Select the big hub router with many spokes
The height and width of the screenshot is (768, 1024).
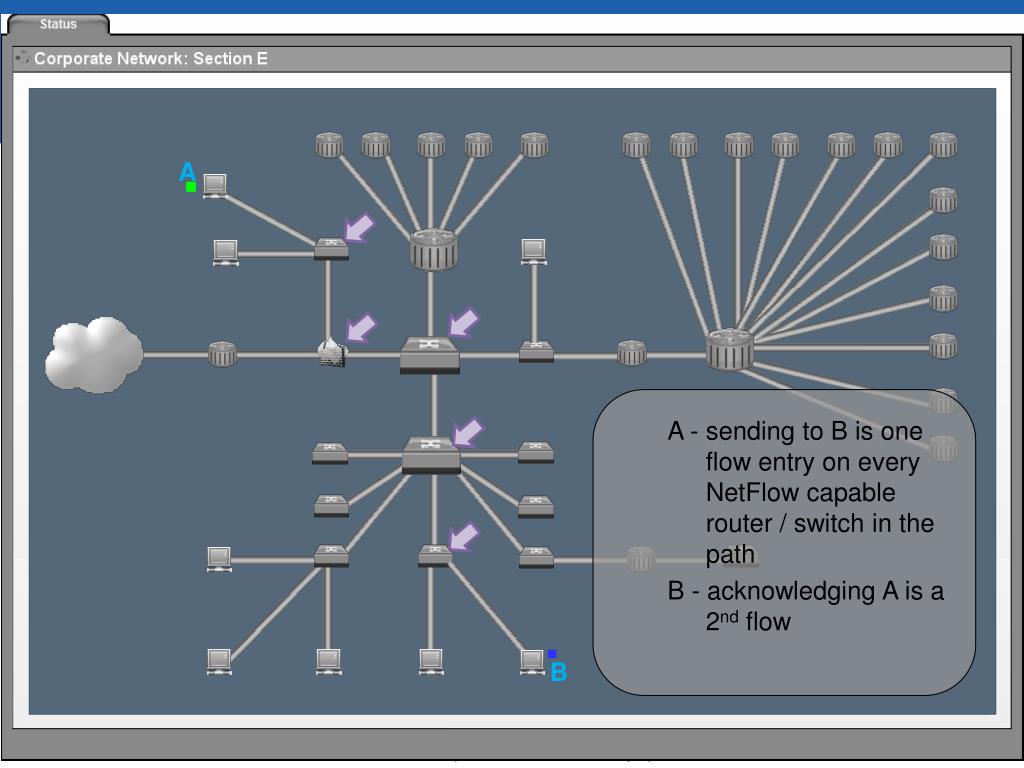point(729,350)
